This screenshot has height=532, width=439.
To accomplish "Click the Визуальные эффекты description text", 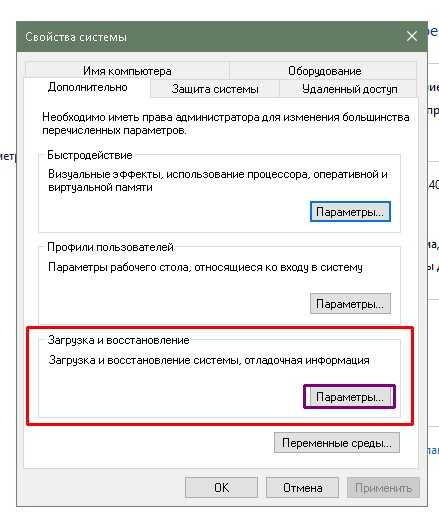I will coord(218,180).
